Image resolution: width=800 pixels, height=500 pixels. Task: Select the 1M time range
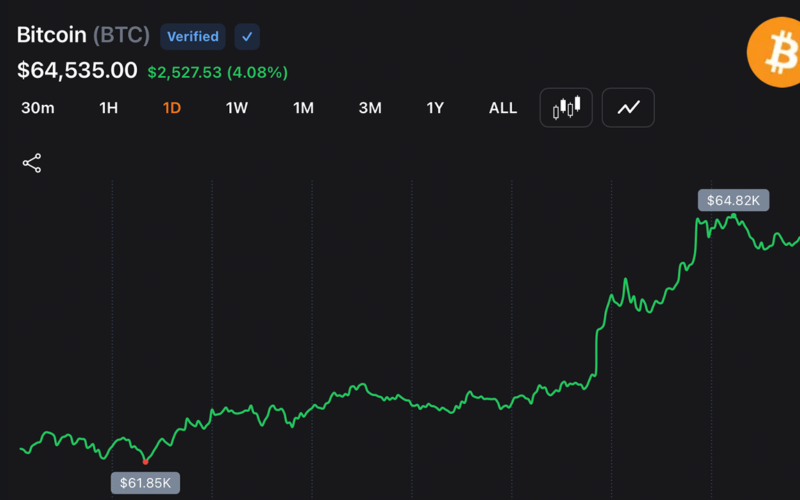click(x=303, y=108)
